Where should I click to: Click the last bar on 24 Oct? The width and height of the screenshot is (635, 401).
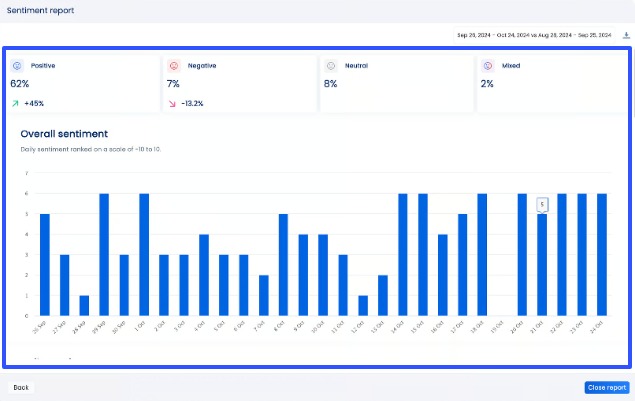(x=602, y=254)
